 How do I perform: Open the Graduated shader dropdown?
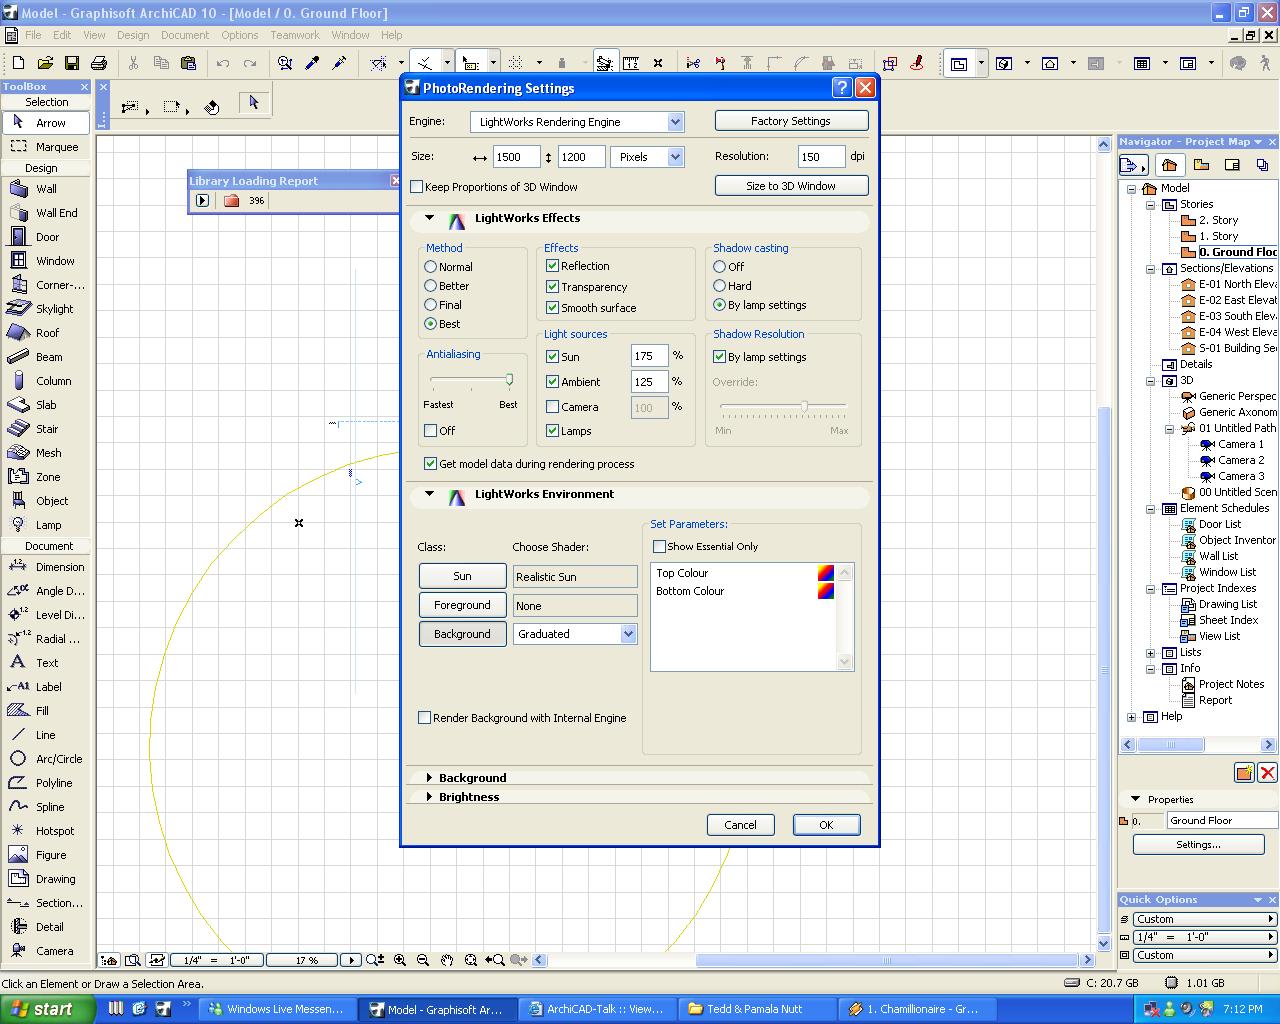(x=628, y=634)
